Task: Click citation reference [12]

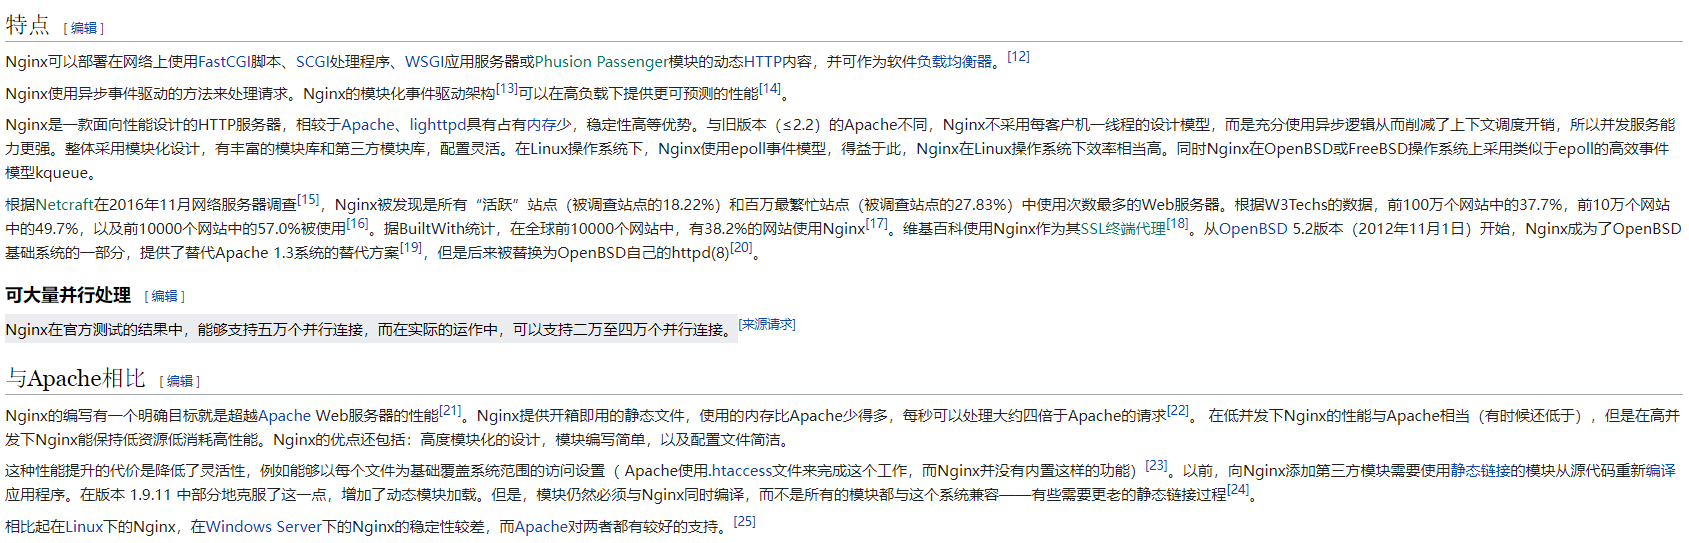Action: click(1018, 56)
